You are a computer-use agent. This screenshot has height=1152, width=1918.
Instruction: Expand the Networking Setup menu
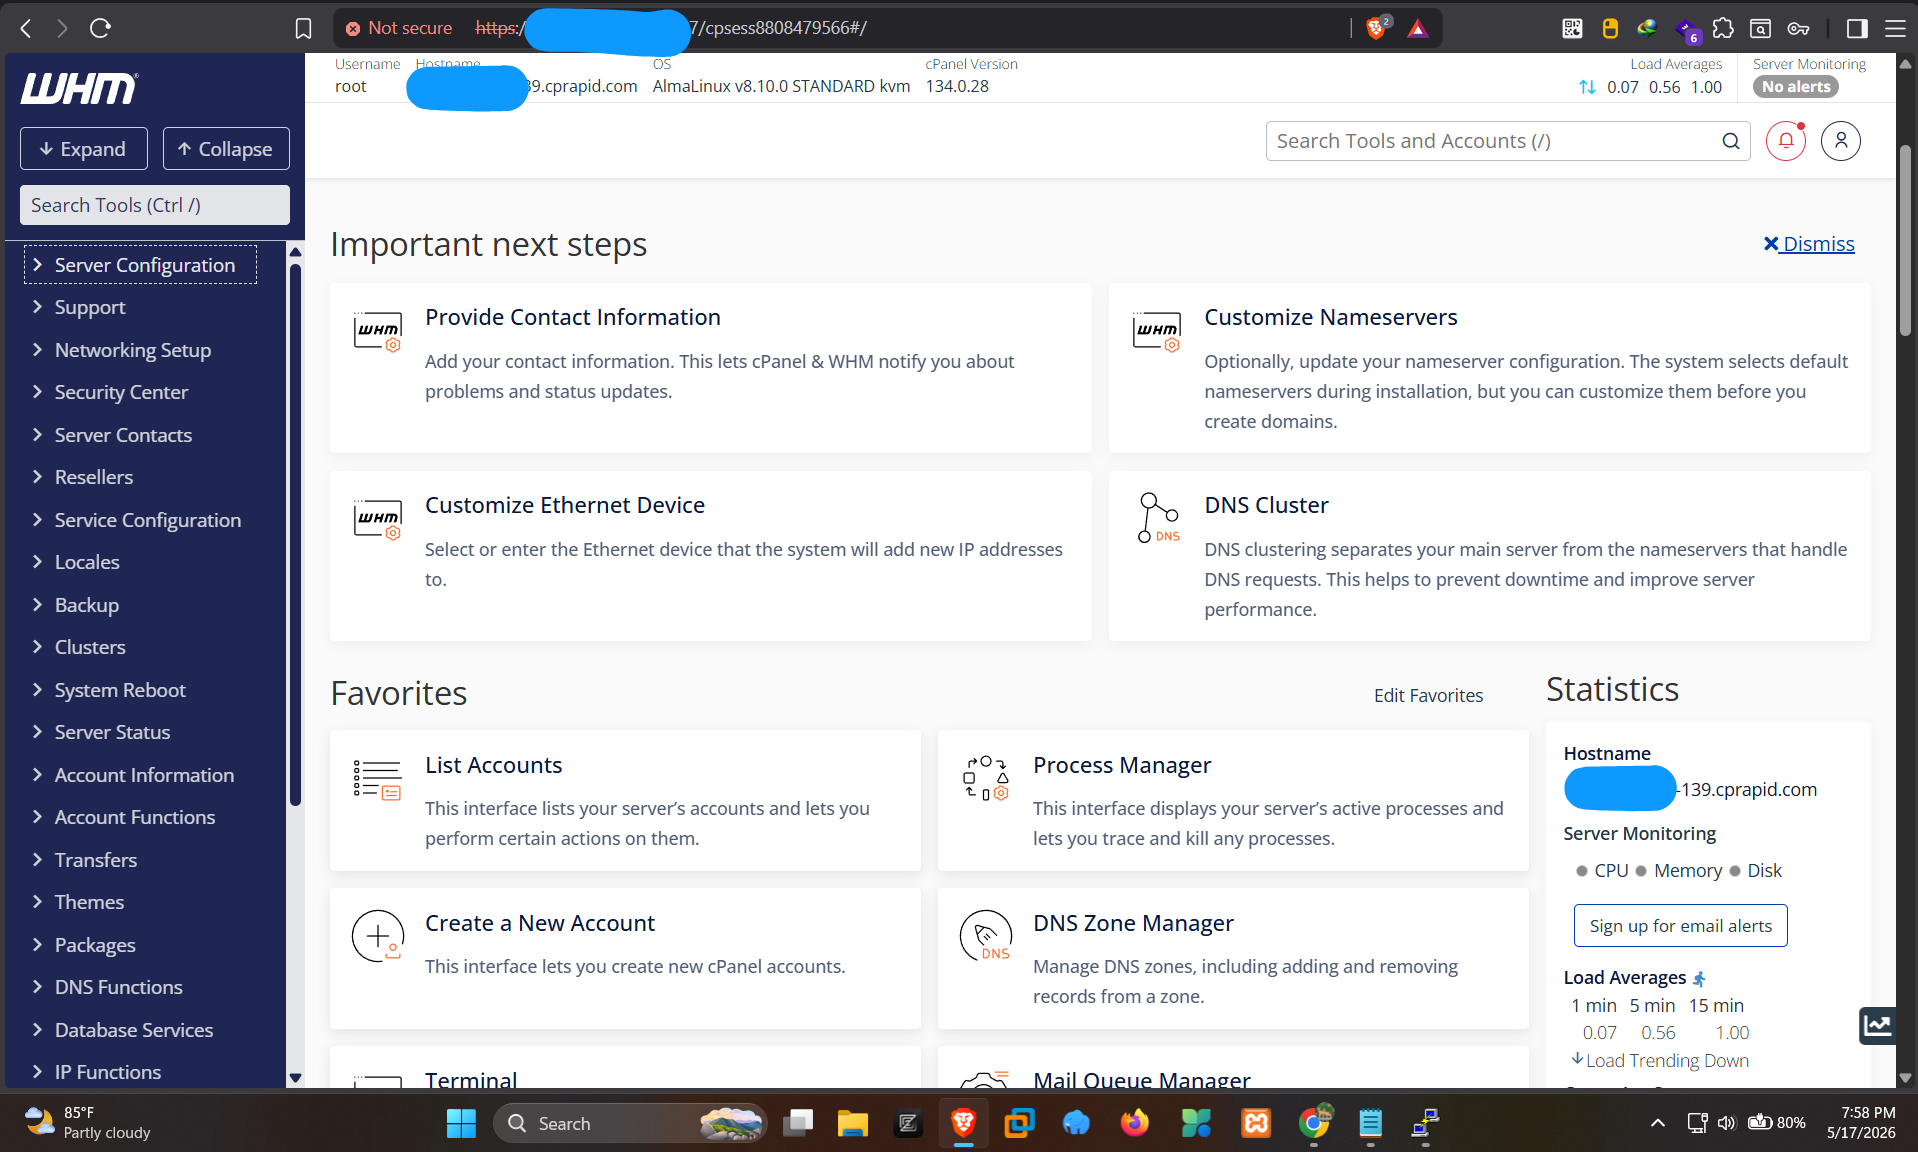pos(132,350)
